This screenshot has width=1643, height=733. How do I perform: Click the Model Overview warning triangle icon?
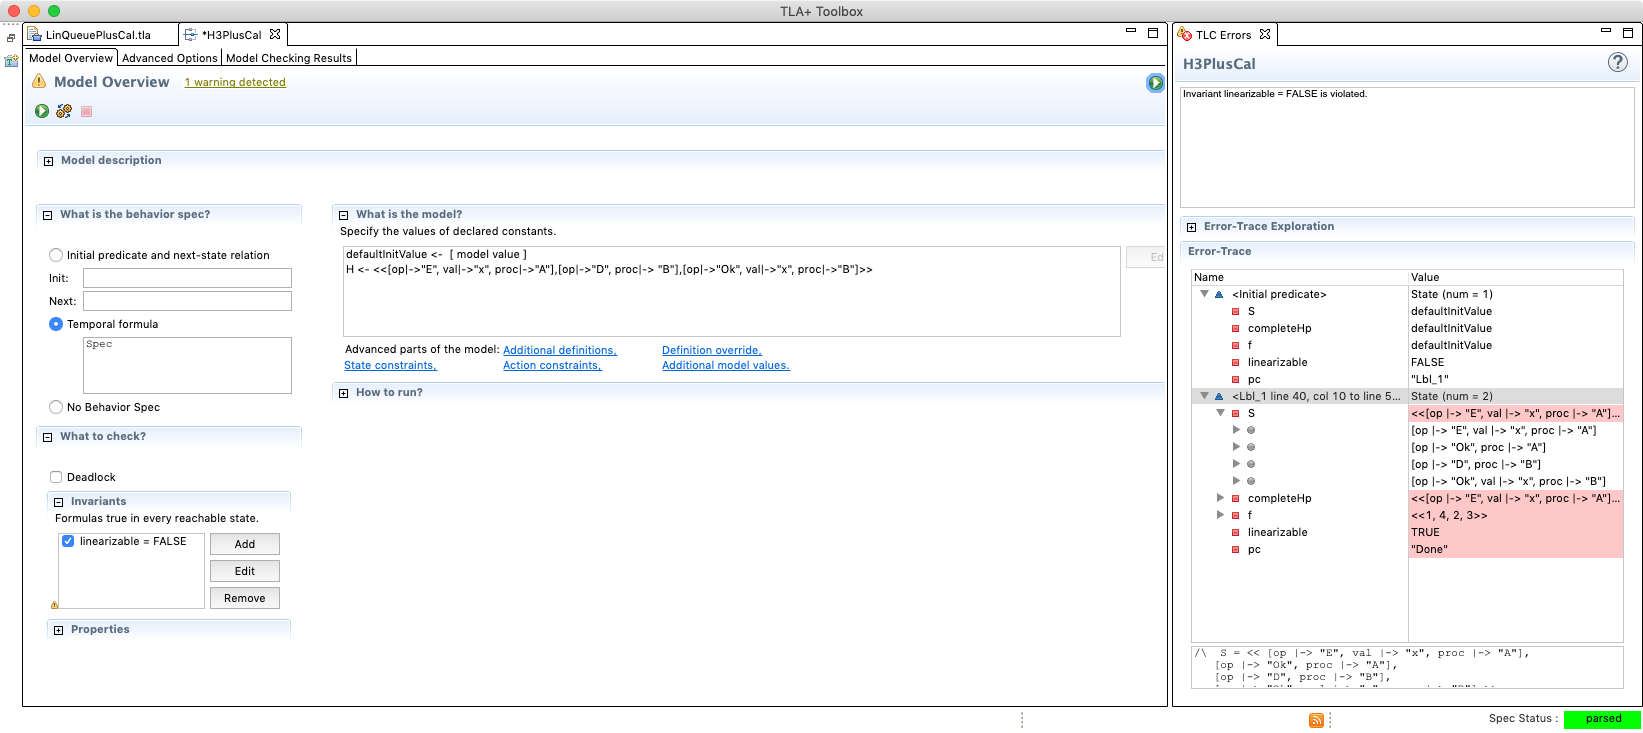point(39,81)
